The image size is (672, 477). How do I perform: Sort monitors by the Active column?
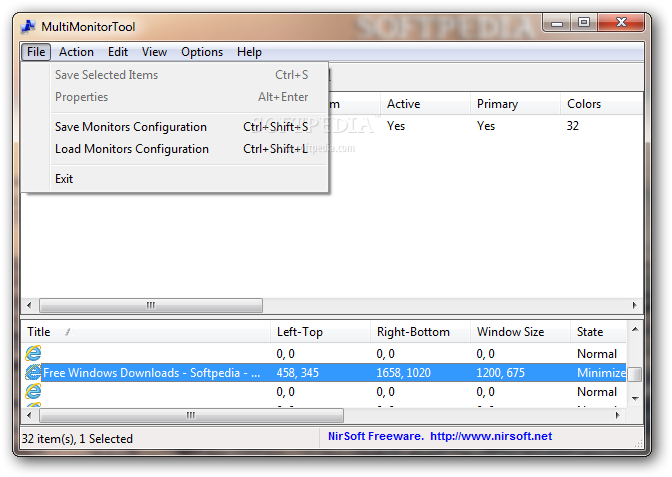point(425,104)
